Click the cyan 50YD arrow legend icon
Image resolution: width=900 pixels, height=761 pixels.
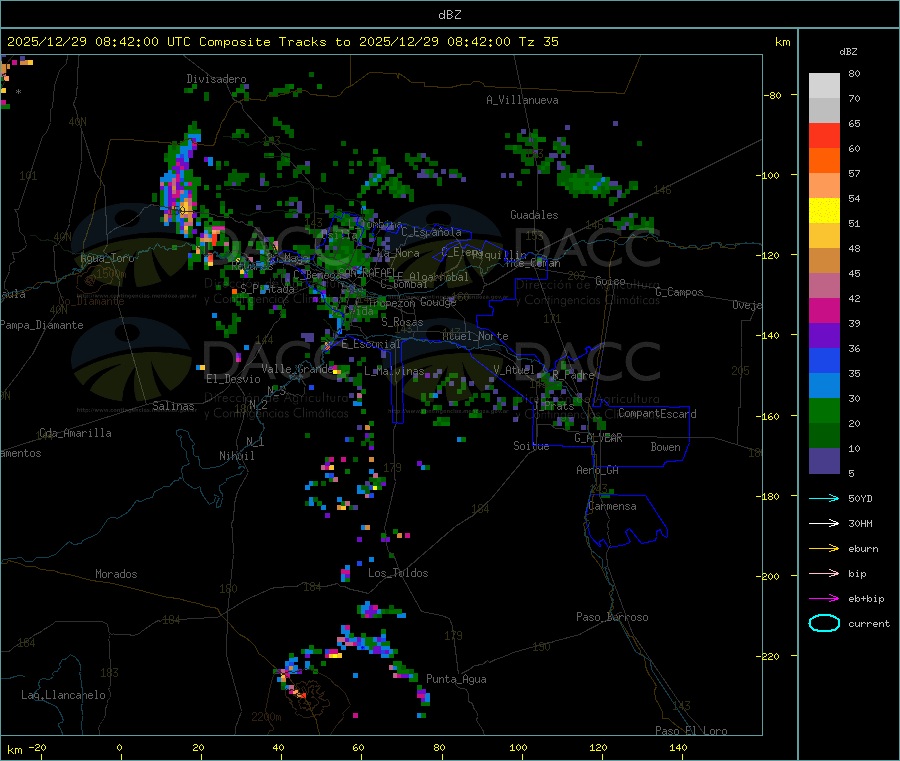coord(824,498)
